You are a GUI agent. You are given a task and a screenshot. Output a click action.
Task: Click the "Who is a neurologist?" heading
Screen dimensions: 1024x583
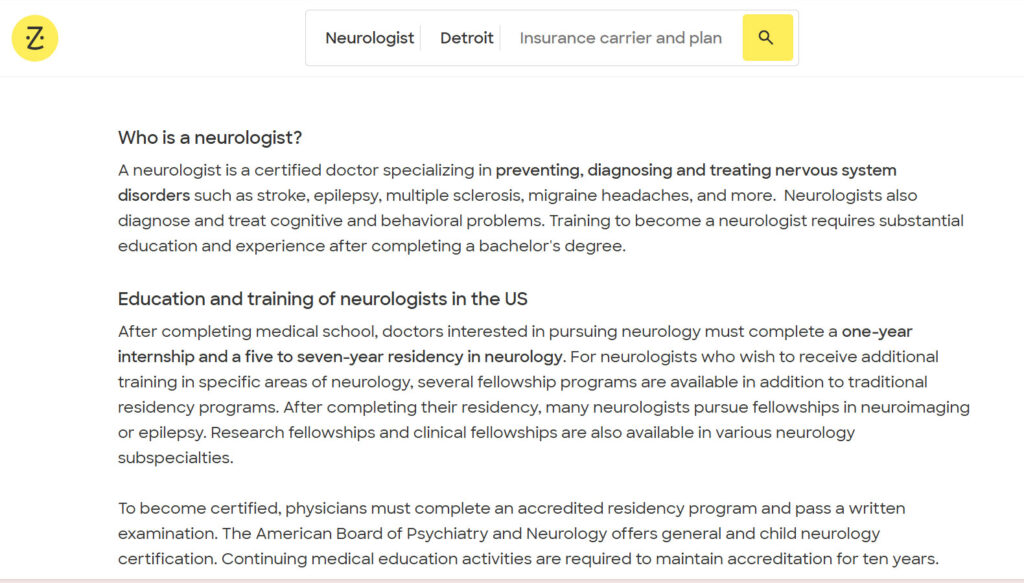[210, 137]
